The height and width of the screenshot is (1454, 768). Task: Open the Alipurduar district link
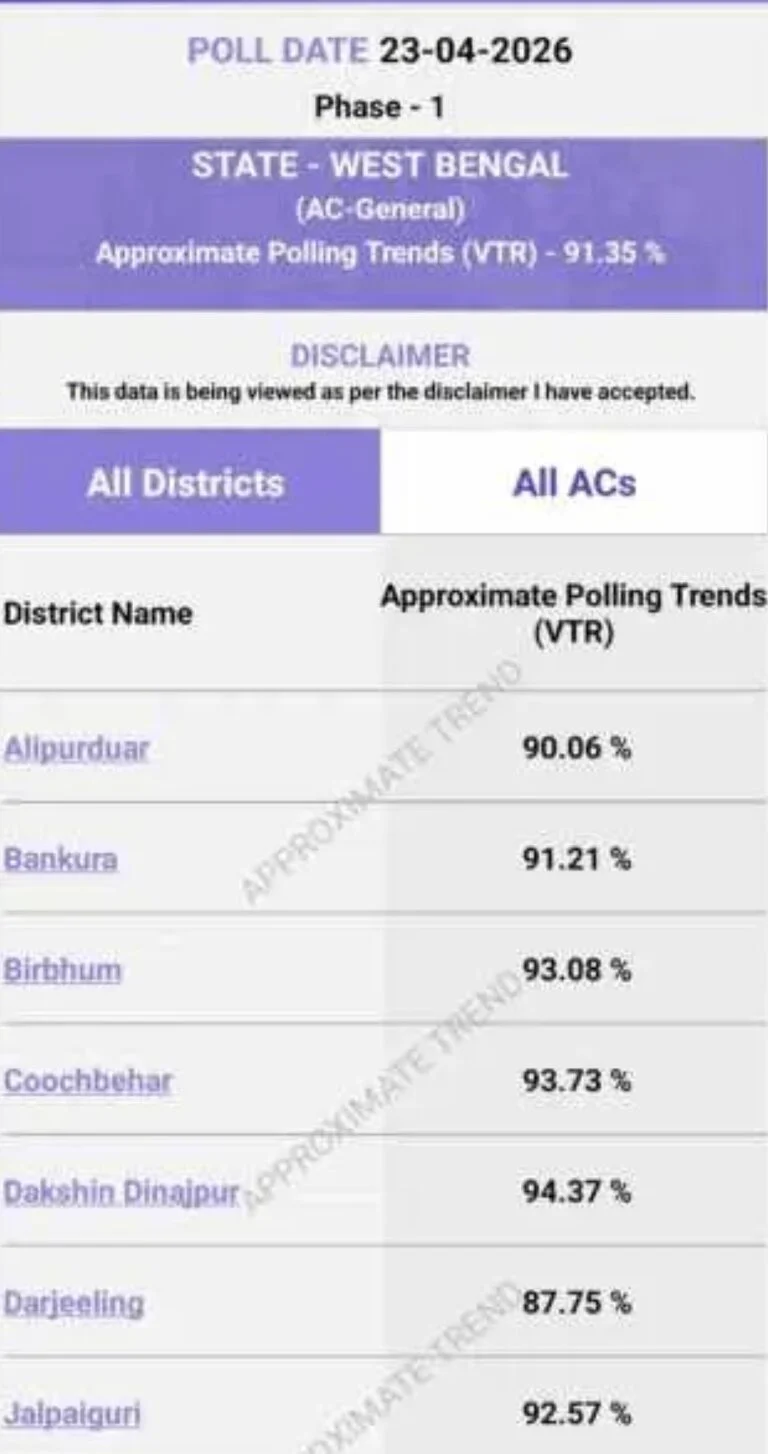point(76,748)
